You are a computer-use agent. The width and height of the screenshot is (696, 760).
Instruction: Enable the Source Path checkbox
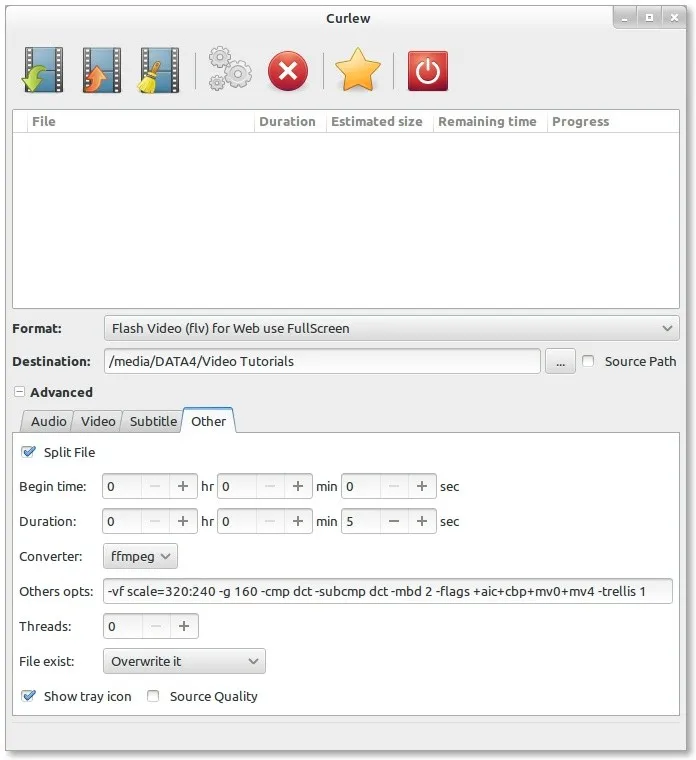pos(588,361)
